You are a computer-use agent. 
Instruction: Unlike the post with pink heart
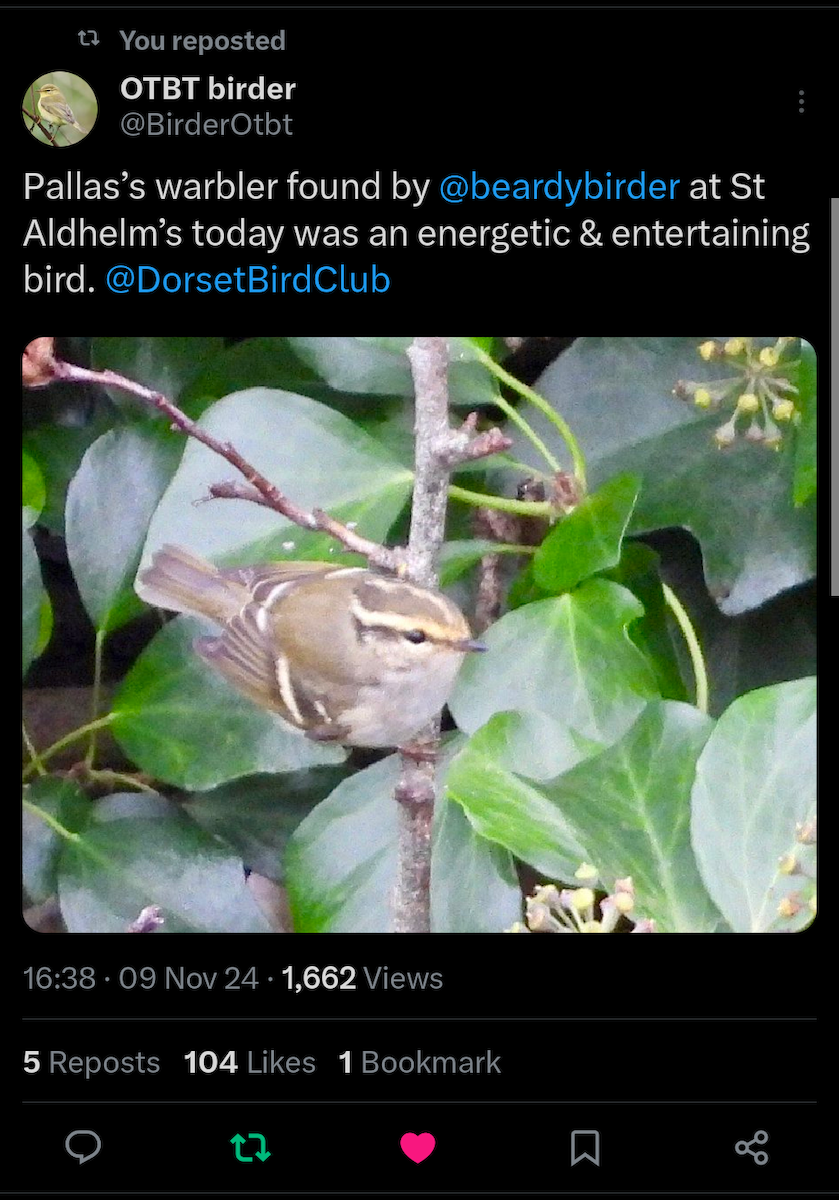(418, 1147)
